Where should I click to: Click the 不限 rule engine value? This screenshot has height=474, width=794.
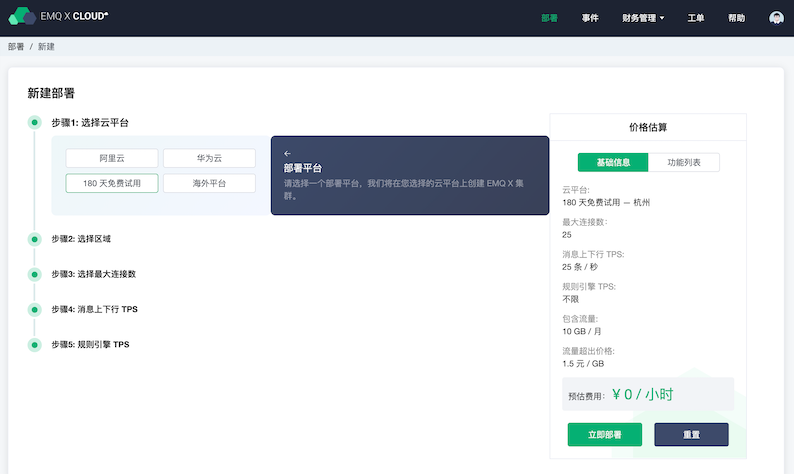click(571, 299)
